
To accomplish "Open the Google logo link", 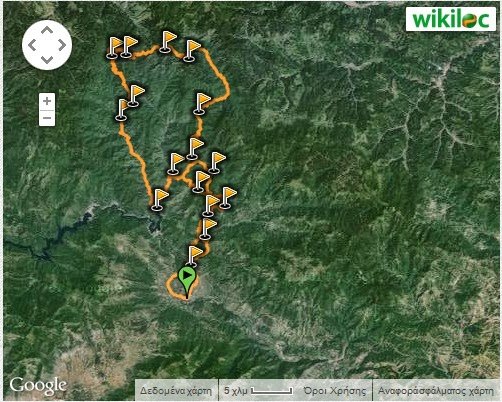I will 38,386.
